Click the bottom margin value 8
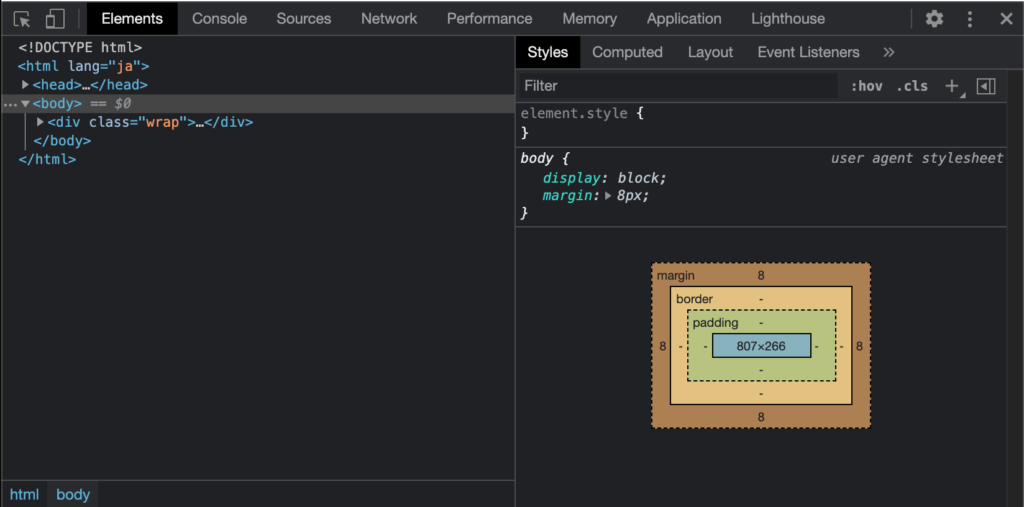Screen dimensions: 1024x507 (x=761, y=417)
